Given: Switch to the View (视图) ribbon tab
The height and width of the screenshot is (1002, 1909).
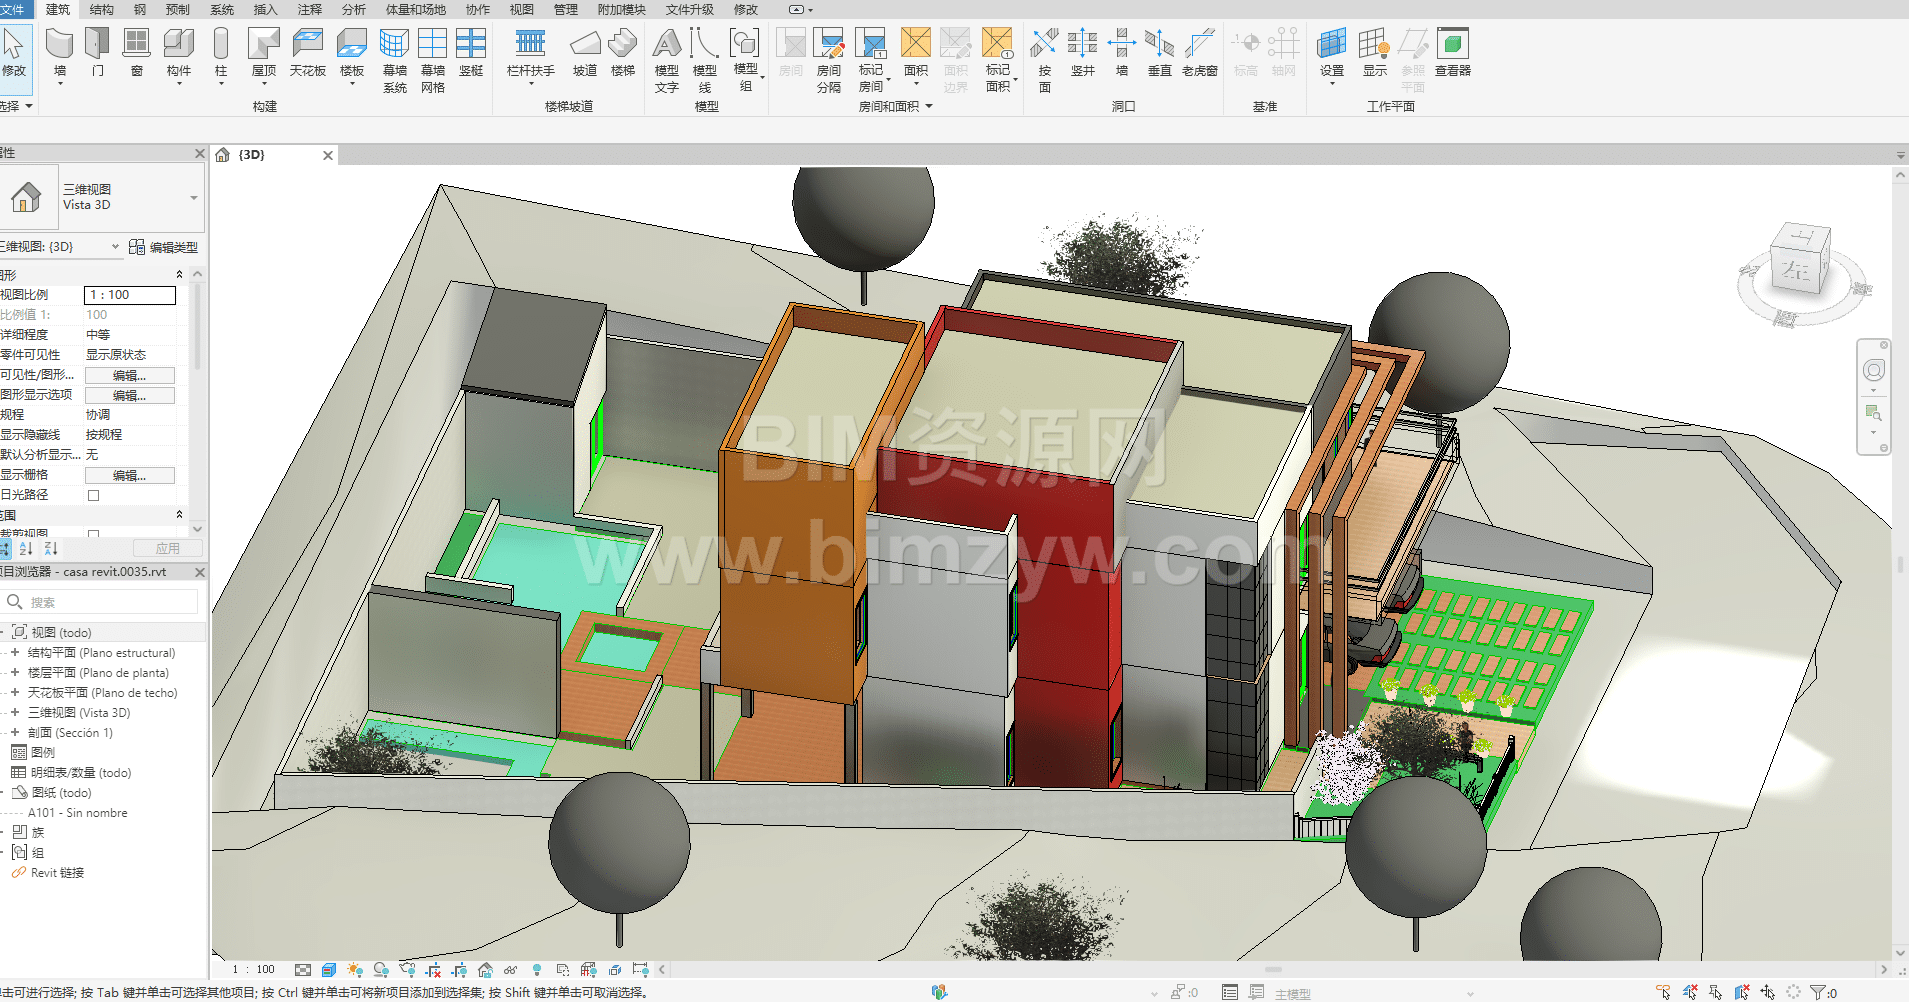Looking at the screenshot, I should (521, 9).
